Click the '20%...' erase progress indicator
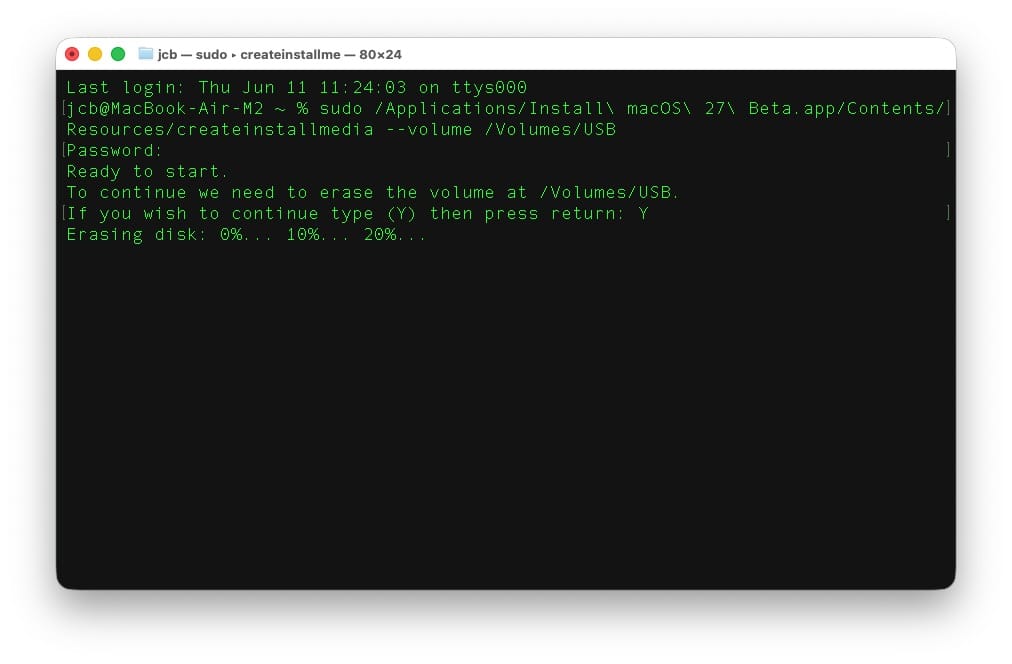 (x=395, y=235)
